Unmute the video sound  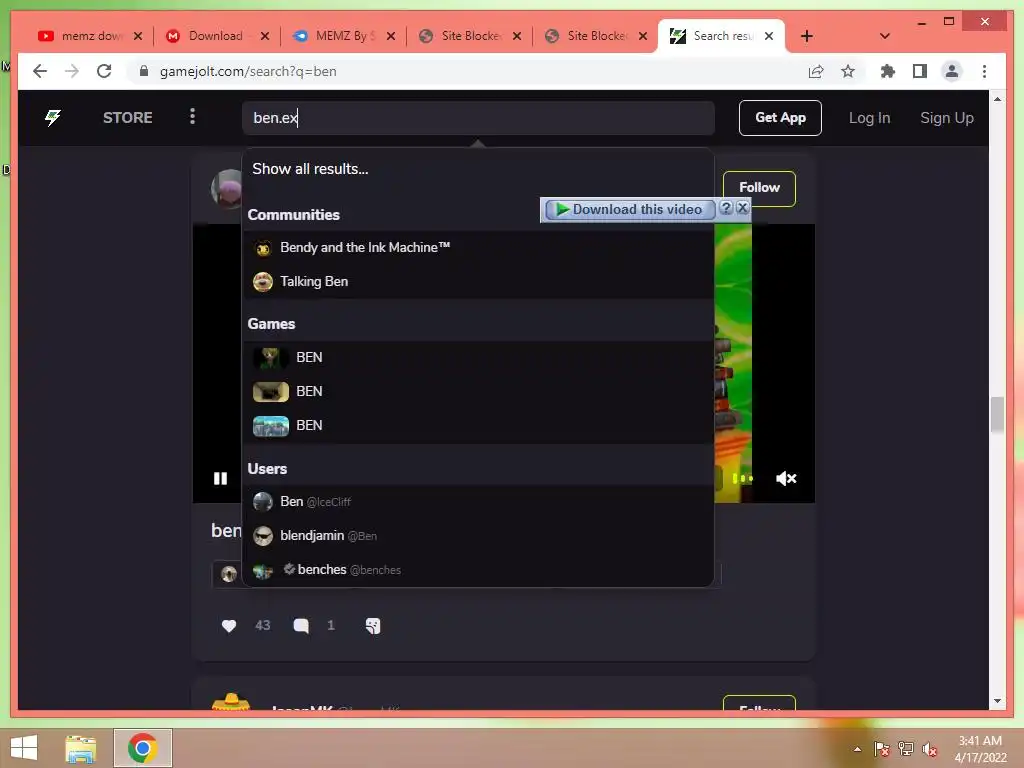pos(786,479)
